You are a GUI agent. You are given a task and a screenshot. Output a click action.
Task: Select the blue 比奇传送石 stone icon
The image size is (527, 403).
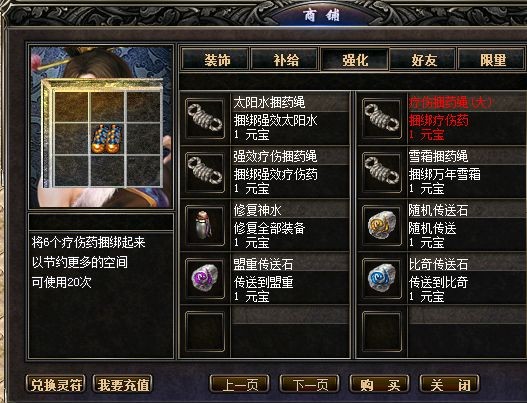coord(382,279)
